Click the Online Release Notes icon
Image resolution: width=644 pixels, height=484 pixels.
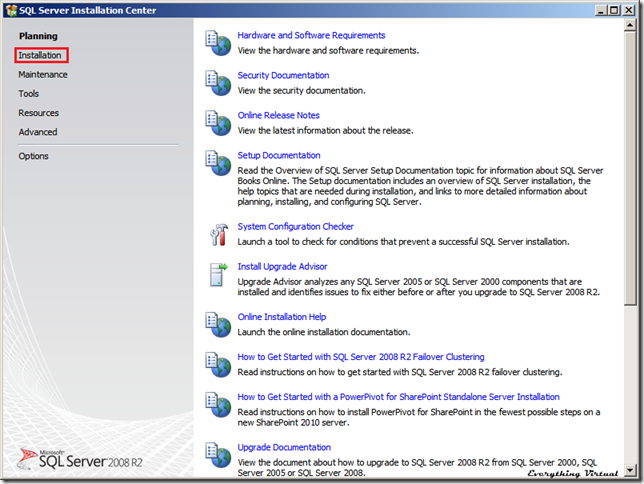(218, 123)
